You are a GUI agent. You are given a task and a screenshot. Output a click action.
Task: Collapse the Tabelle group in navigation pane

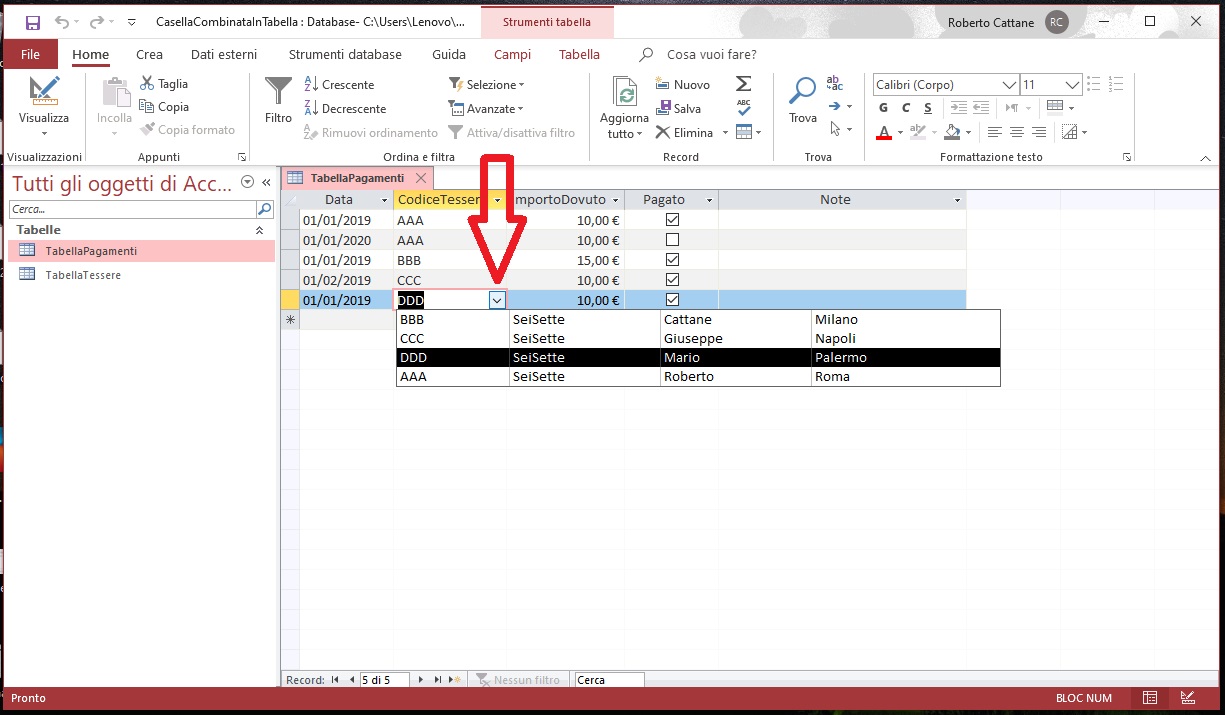pos(260,230)
